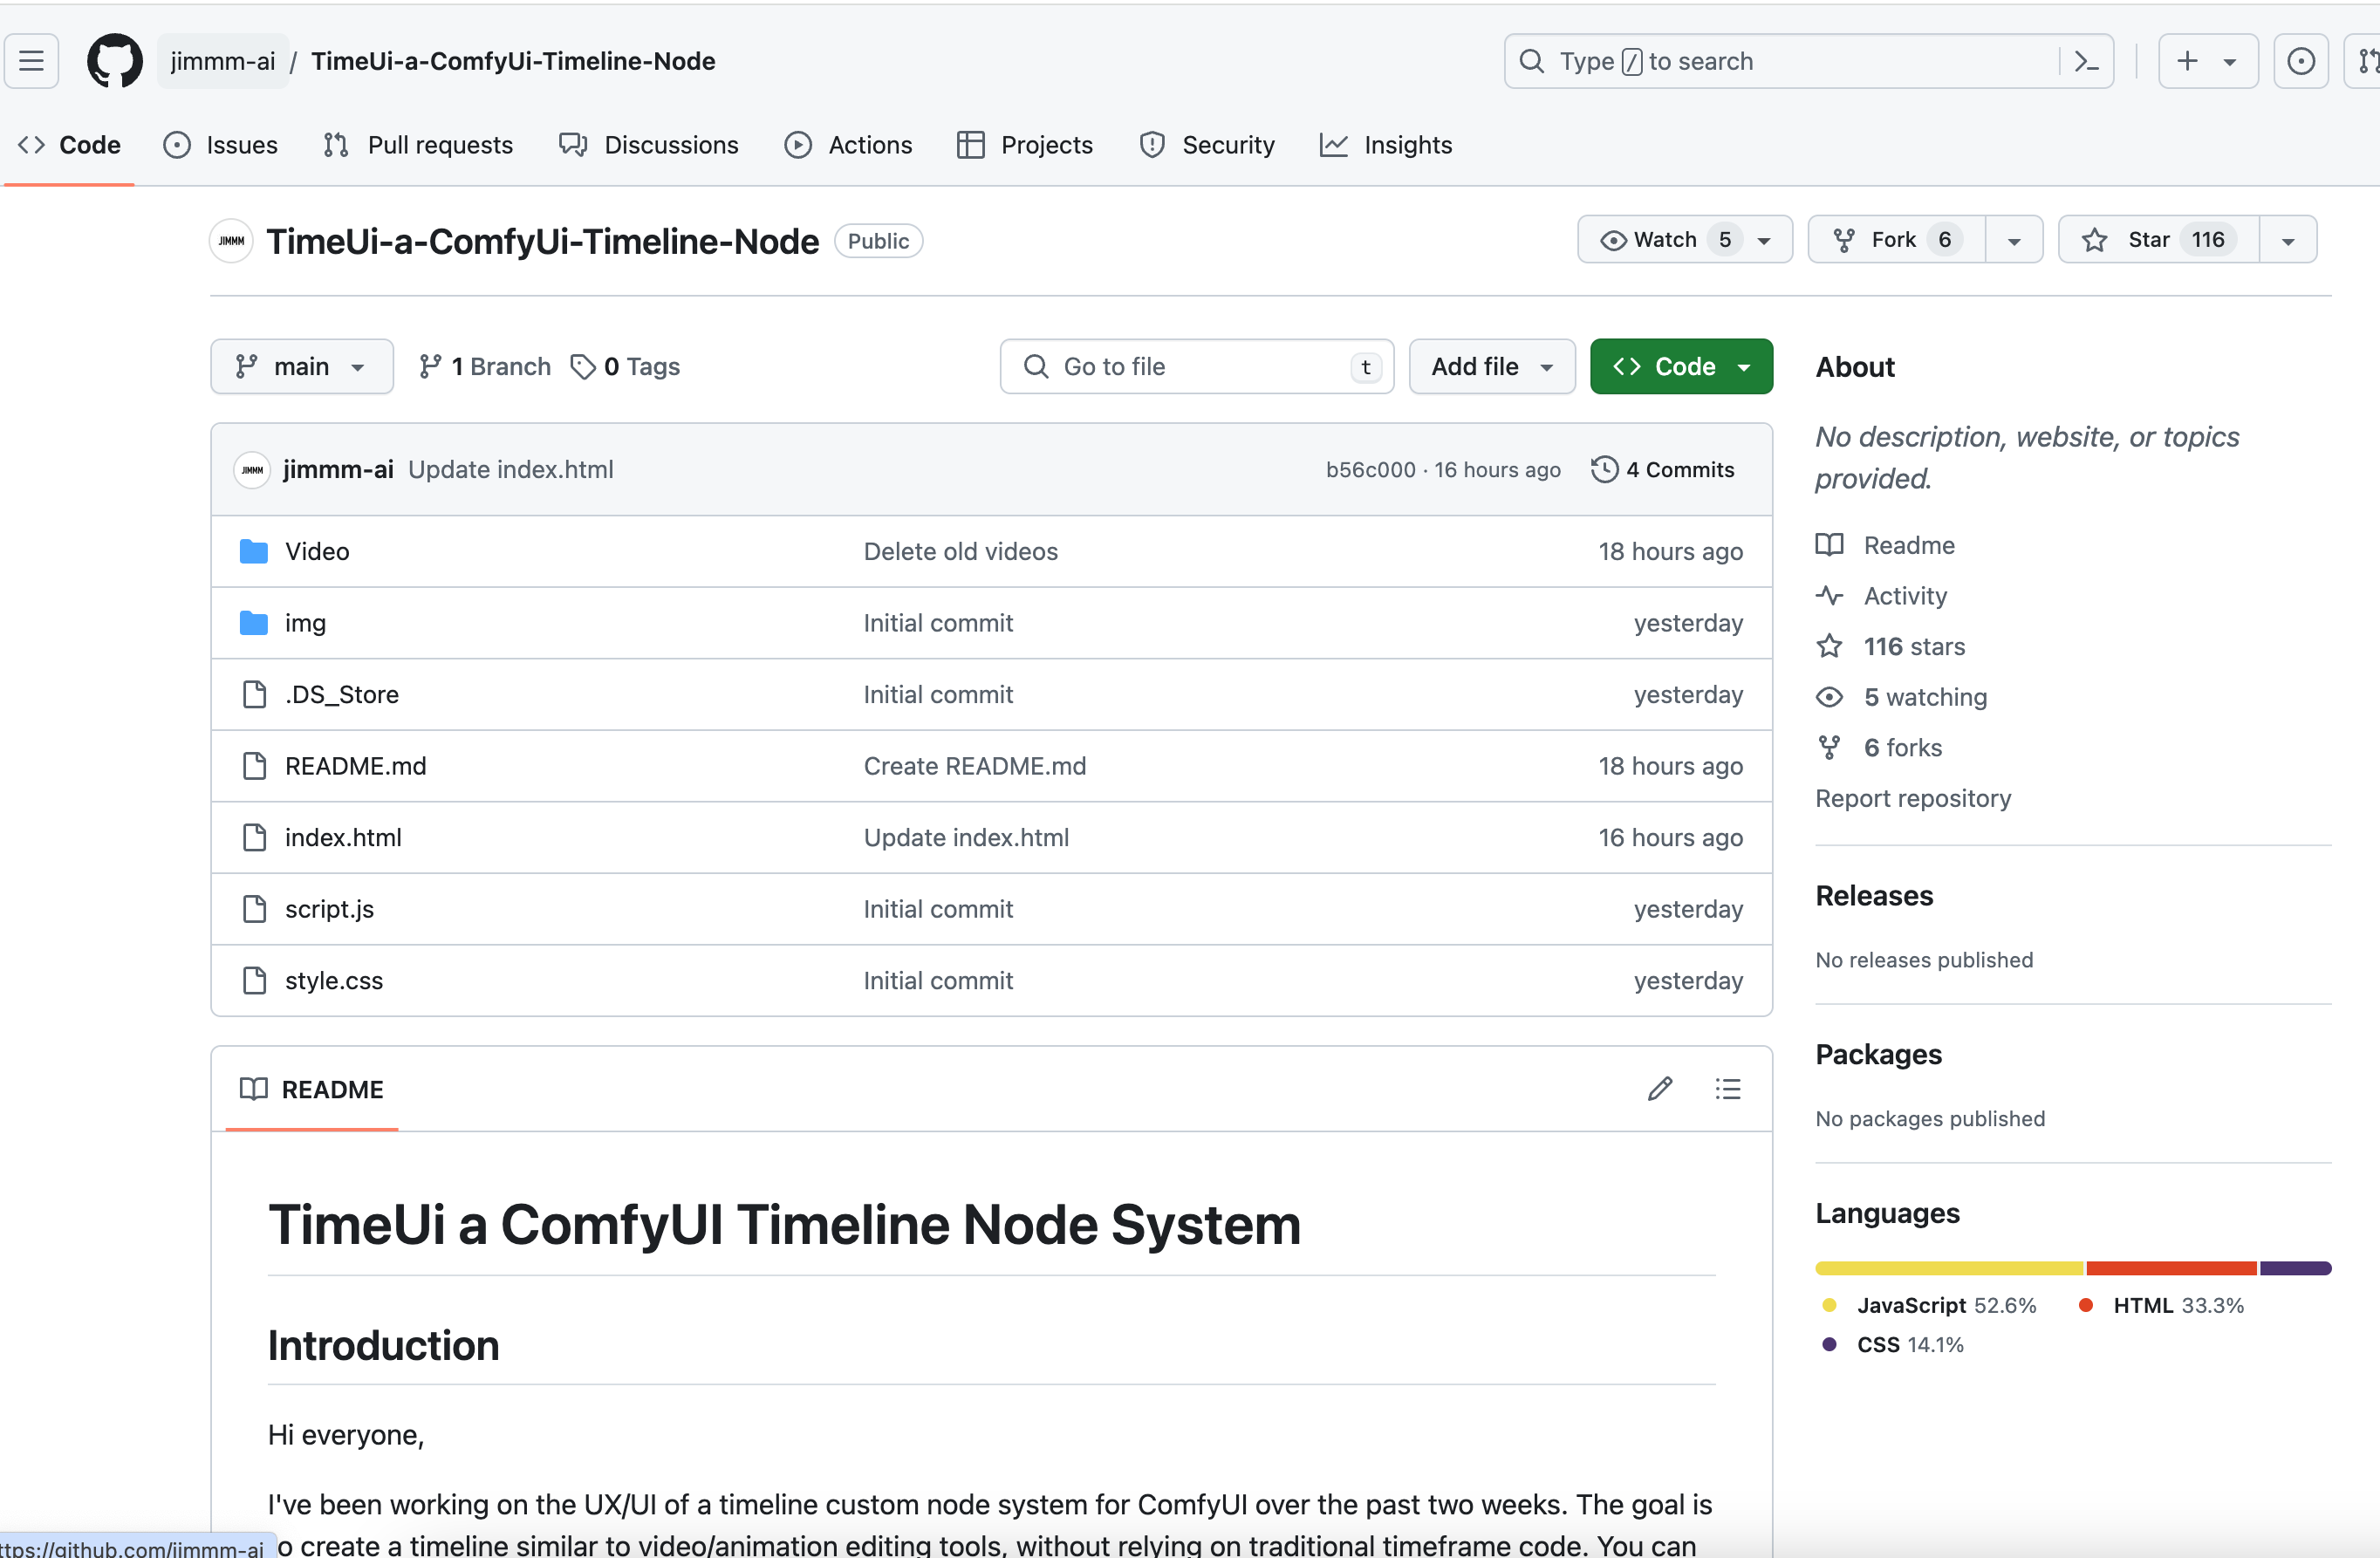The width and height of the screenshot is (2380, 1558).
Task: Show README outline list icon
Action: click(1728, 1089)
